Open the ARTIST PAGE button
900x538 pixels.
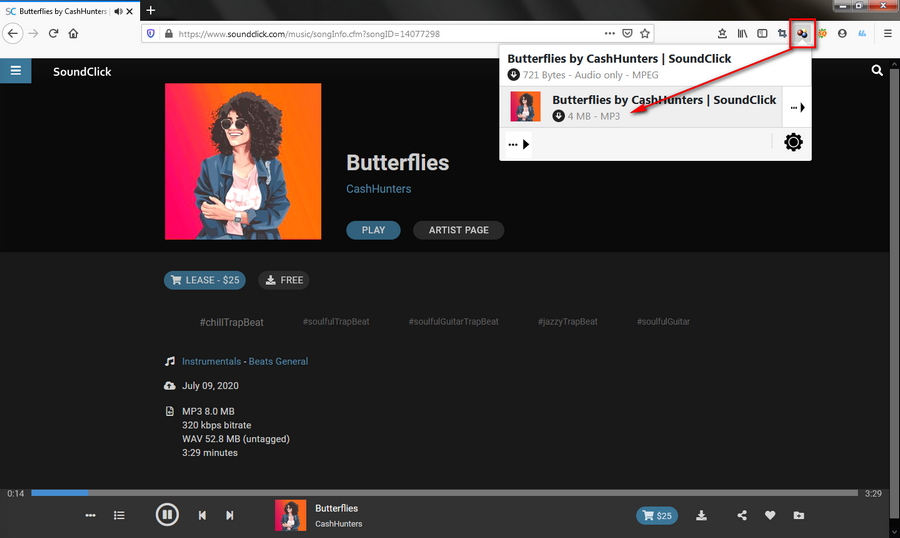tap(459, 230)
